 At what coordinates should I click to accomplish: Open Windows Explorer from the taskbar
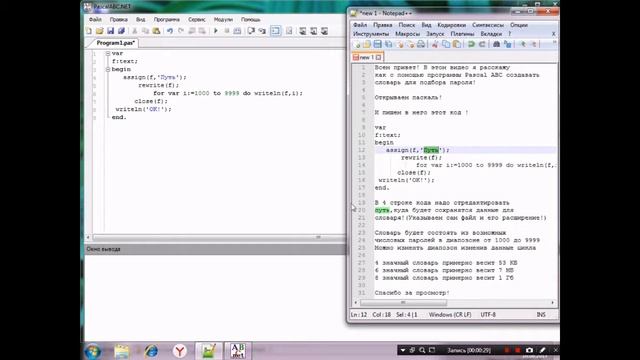point(122,351)
